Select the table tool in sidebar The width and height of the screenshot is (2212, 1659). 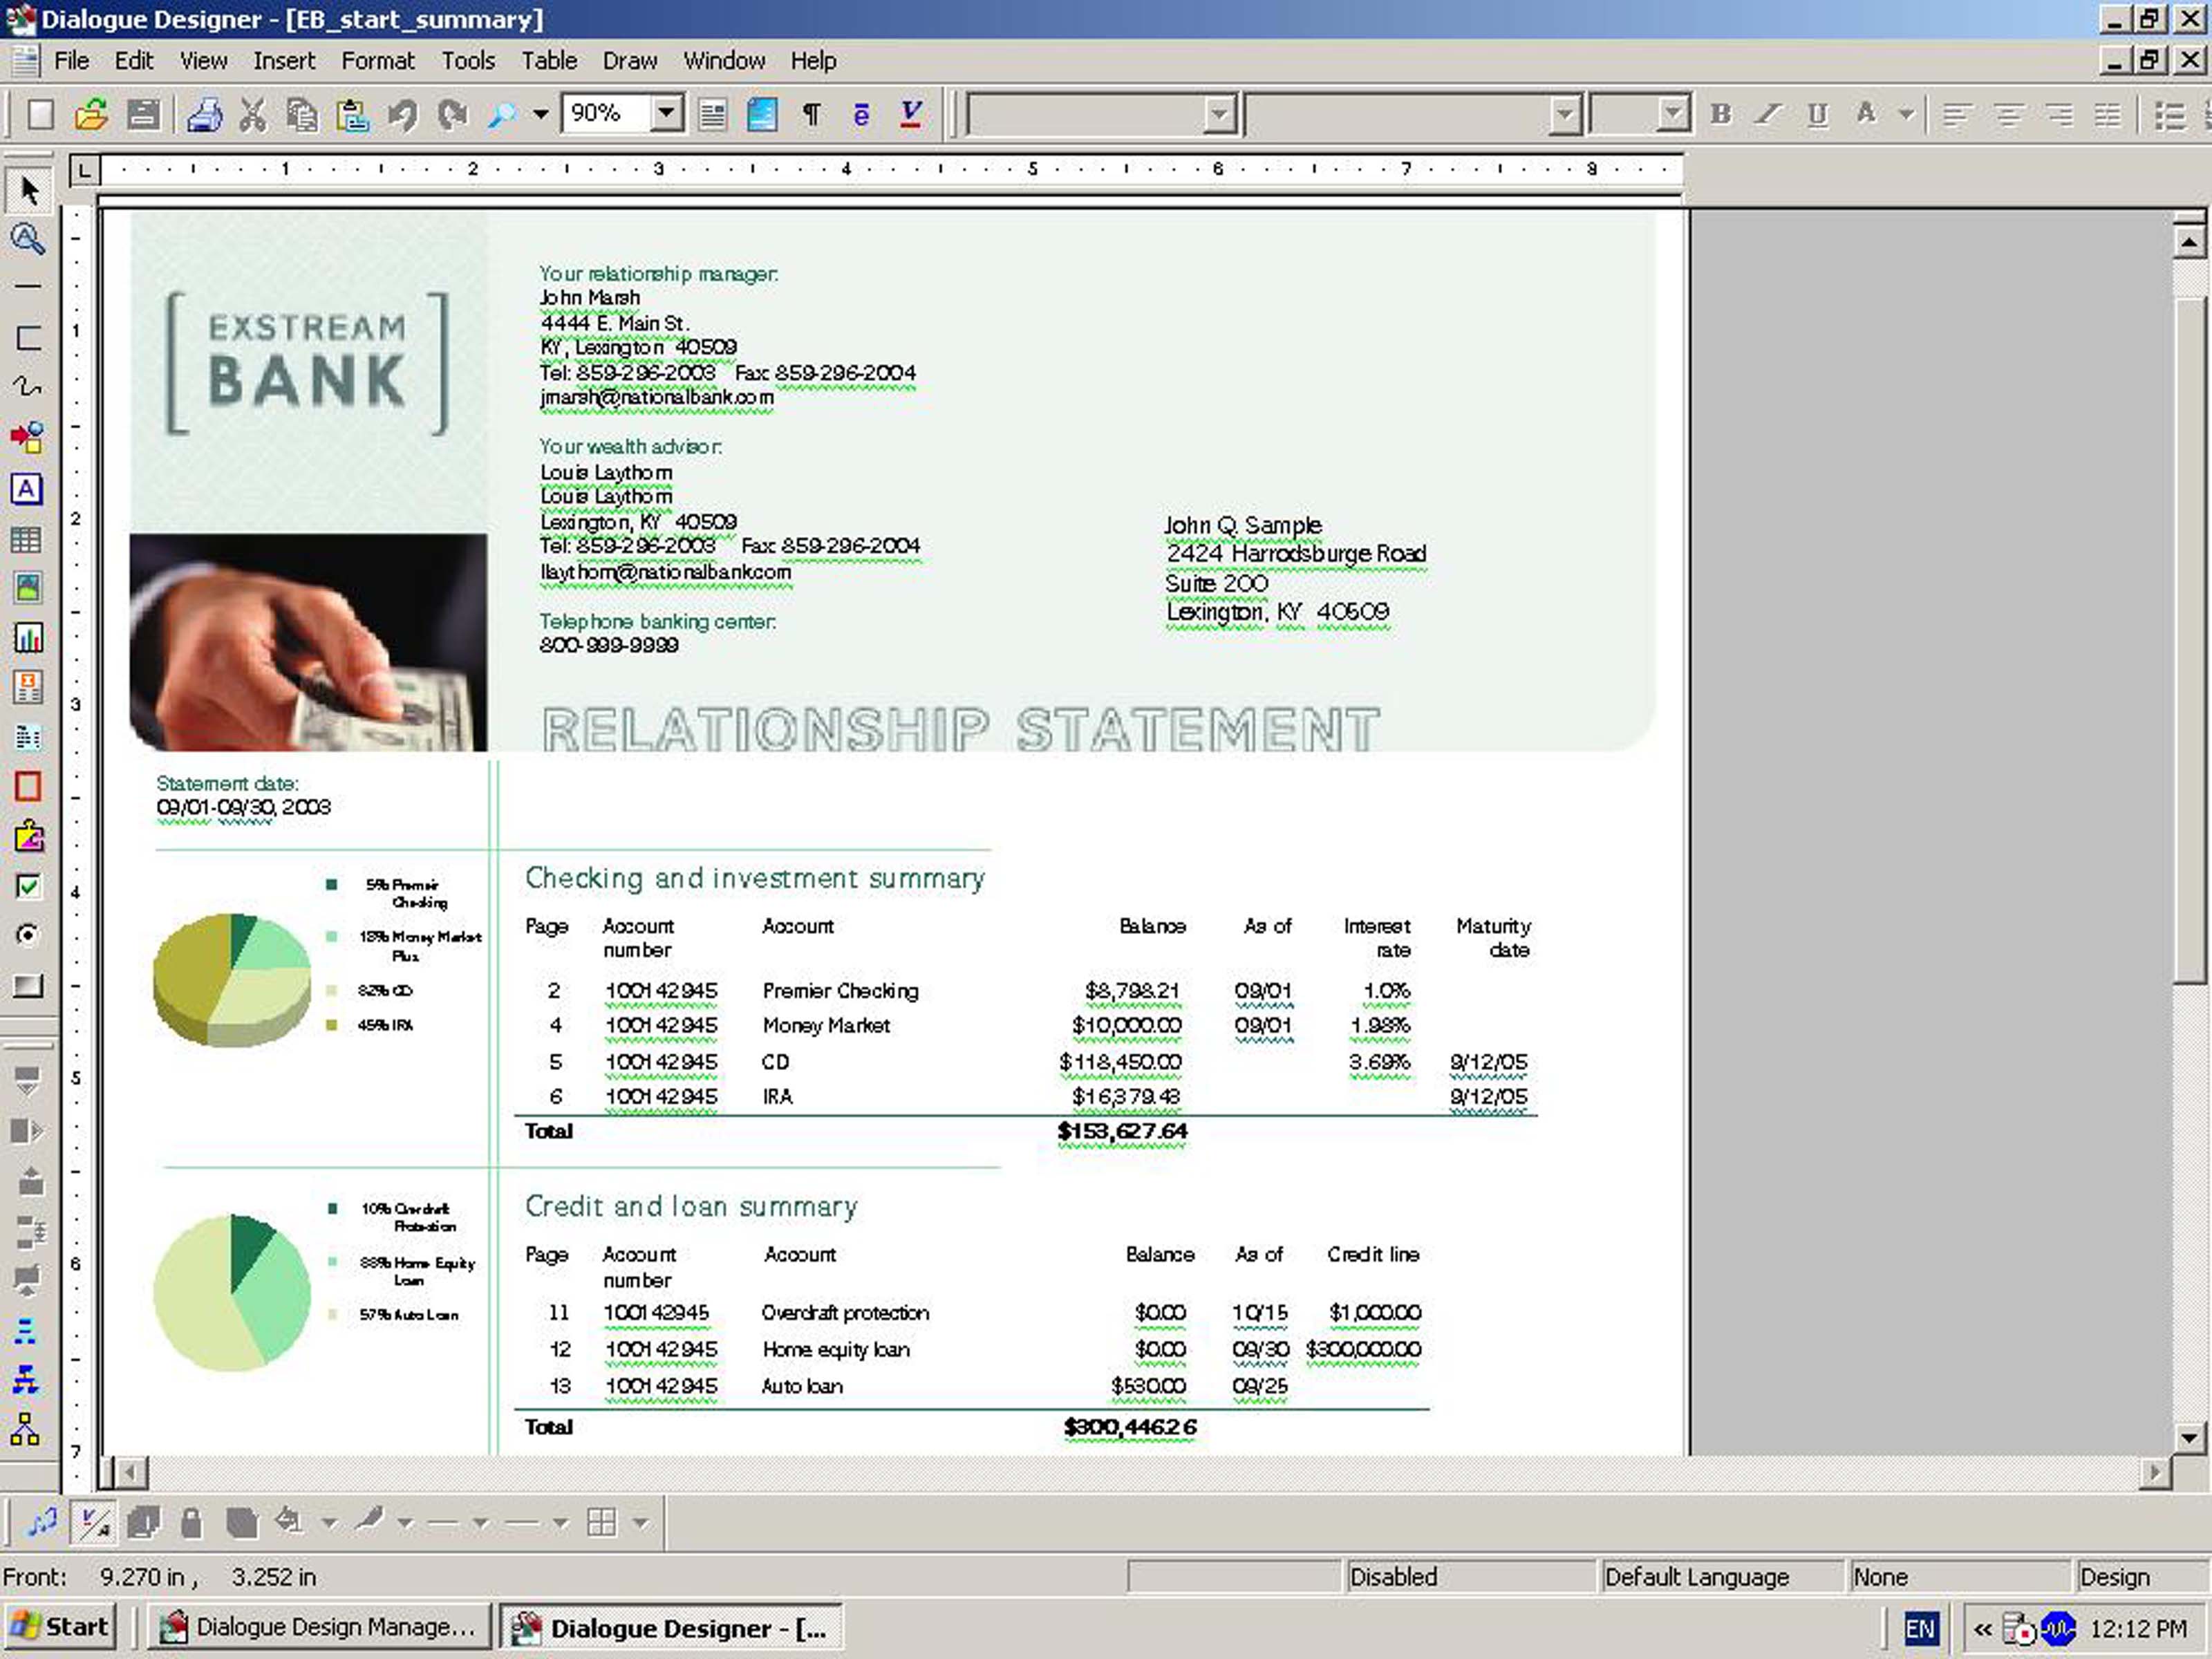coord(27,540)
